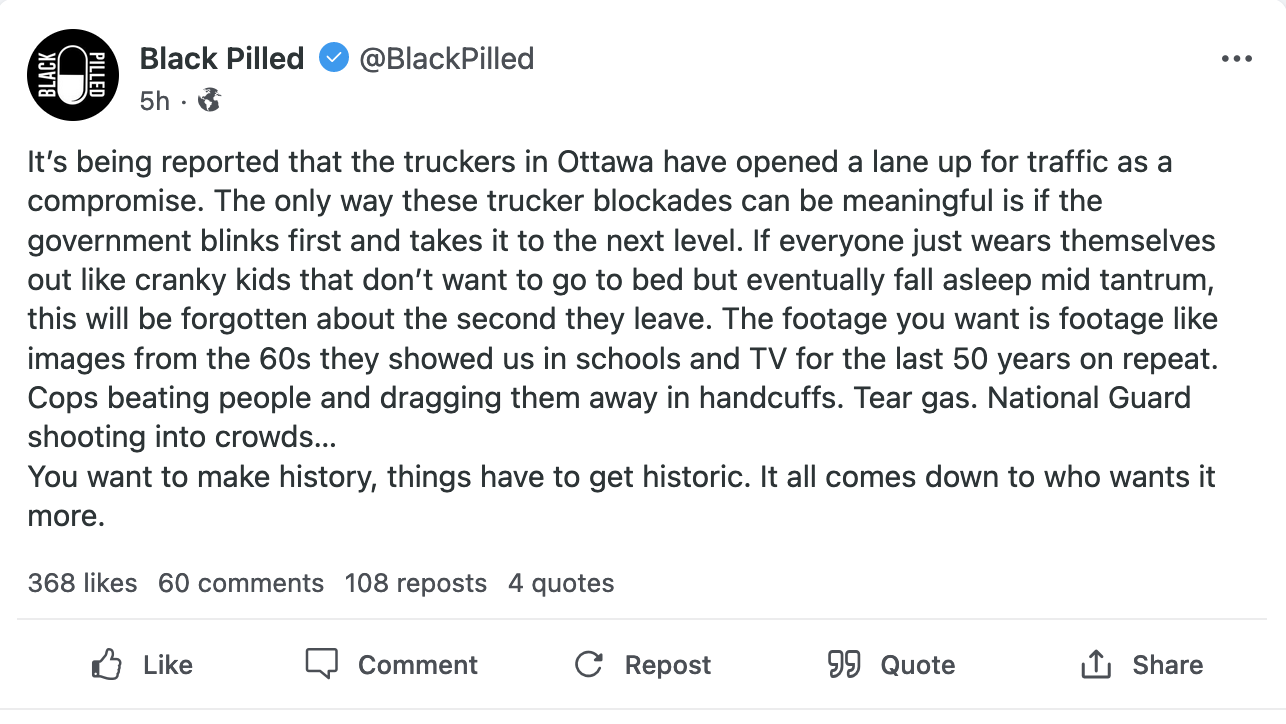
Task: Click the circular arrow Repost icon
Action: point(589,665)
